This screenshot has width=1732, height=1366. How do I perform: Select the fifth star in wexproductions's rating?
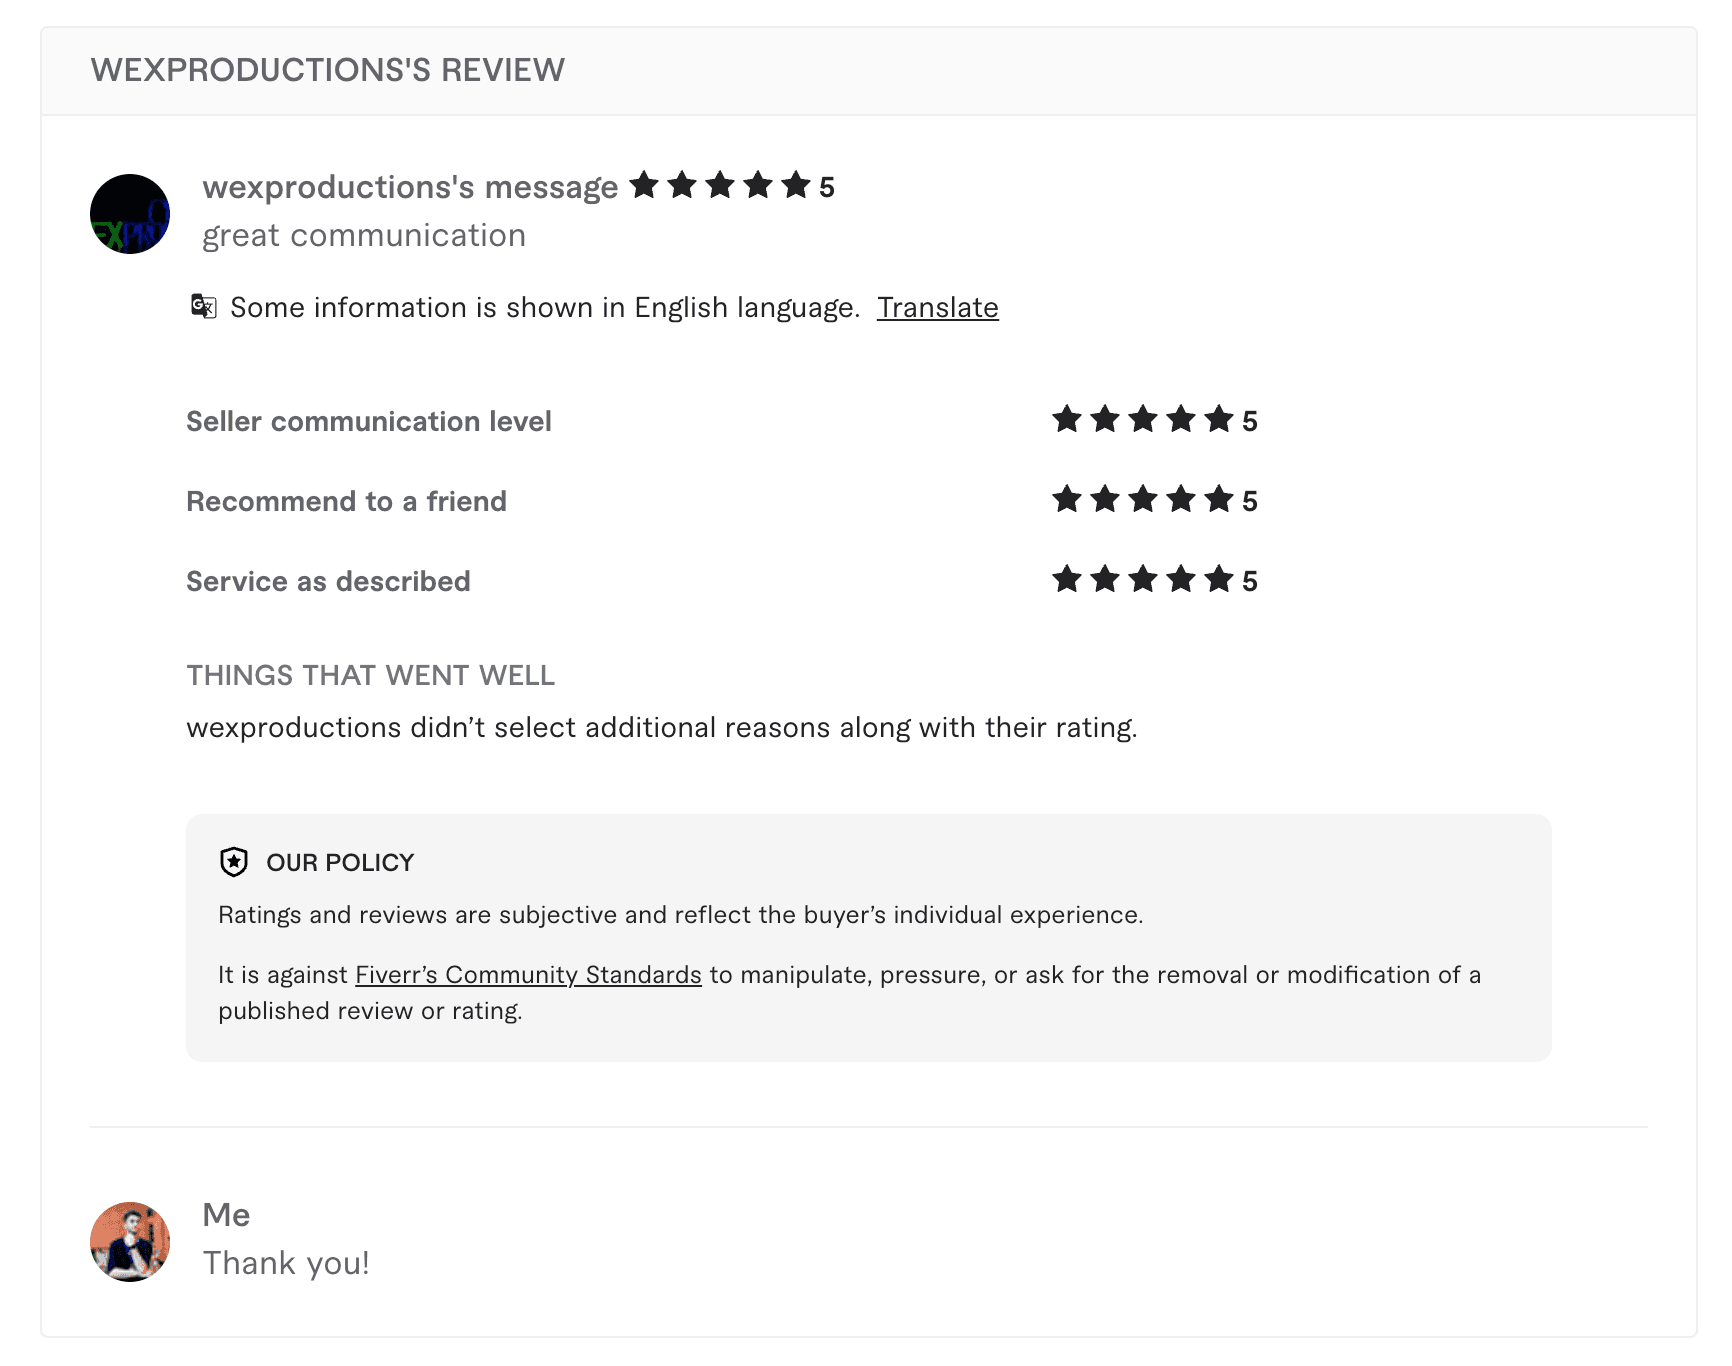tap(795, 184)
